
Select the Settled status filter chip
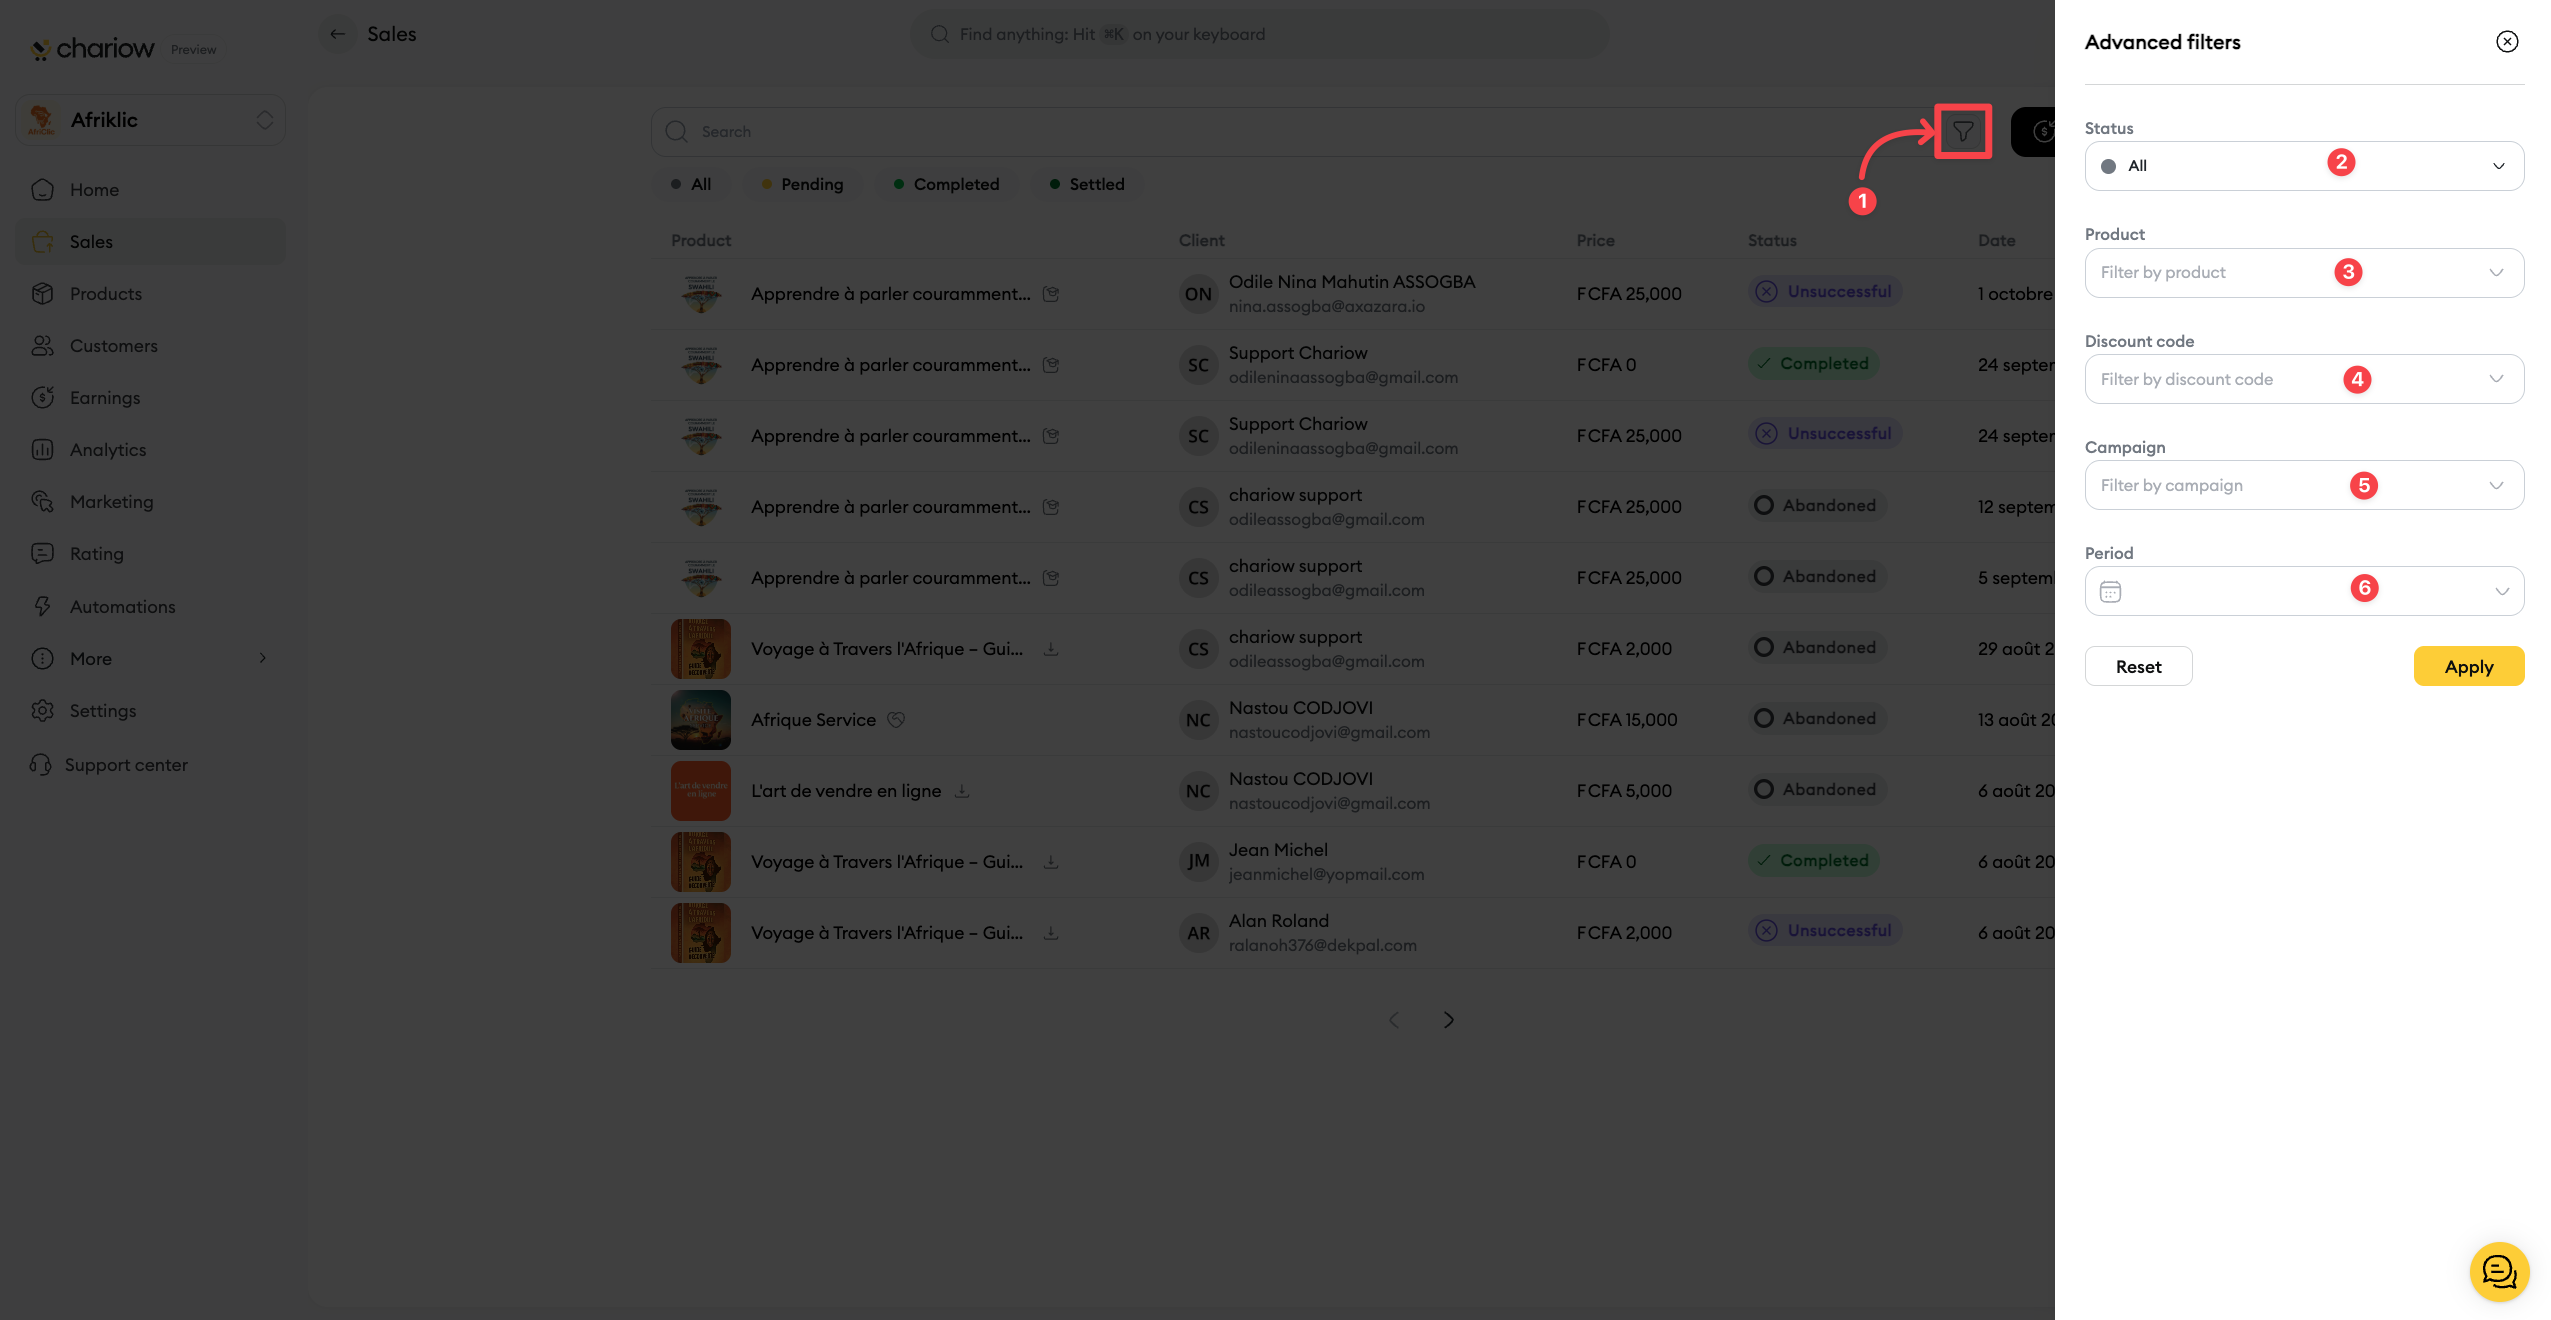click(x=1087, y=184)
